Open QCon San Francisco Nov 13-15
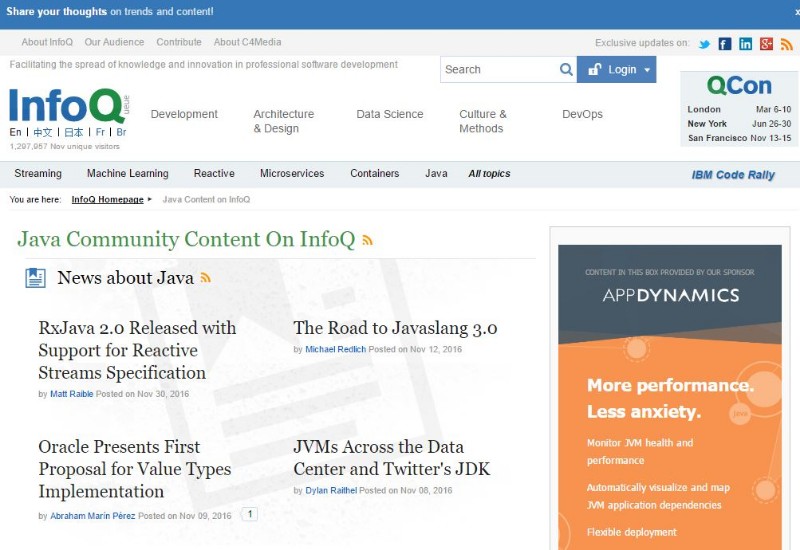 click(x=739, y=138)
